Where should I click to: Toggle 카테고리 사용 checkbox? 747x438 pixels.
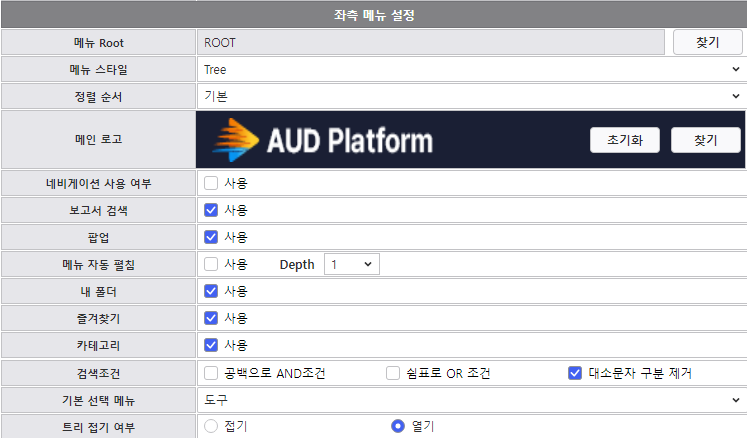click(x=211, y=345)
